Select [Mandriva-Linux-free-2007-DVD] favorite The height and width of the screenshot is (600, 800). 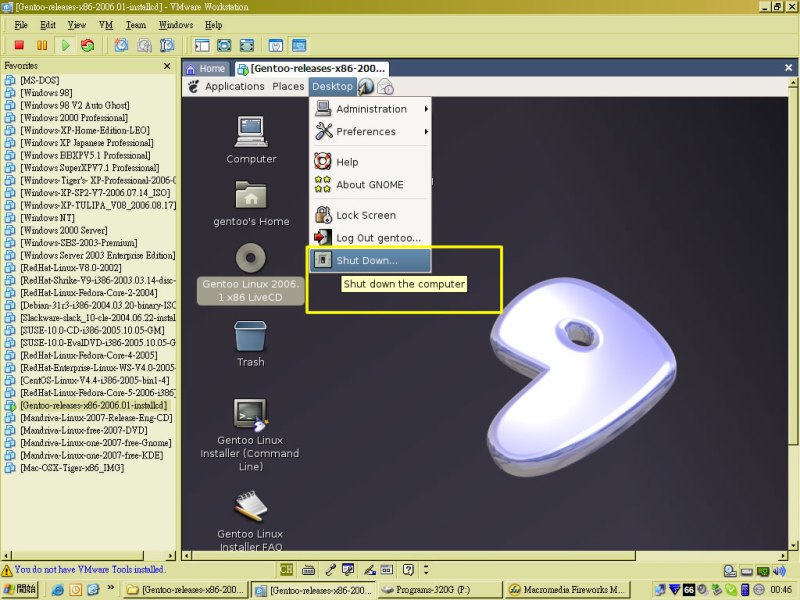pyautogui.click(x=84, y=430)
